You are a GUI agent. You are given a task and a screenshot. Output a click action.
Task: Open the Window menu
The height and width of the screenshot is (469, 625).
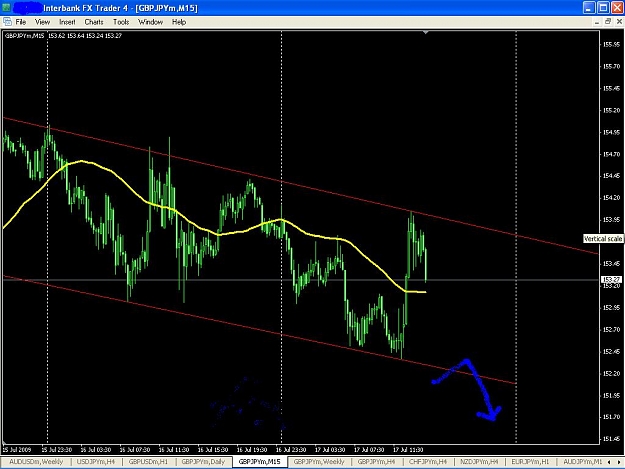point(150,22)
